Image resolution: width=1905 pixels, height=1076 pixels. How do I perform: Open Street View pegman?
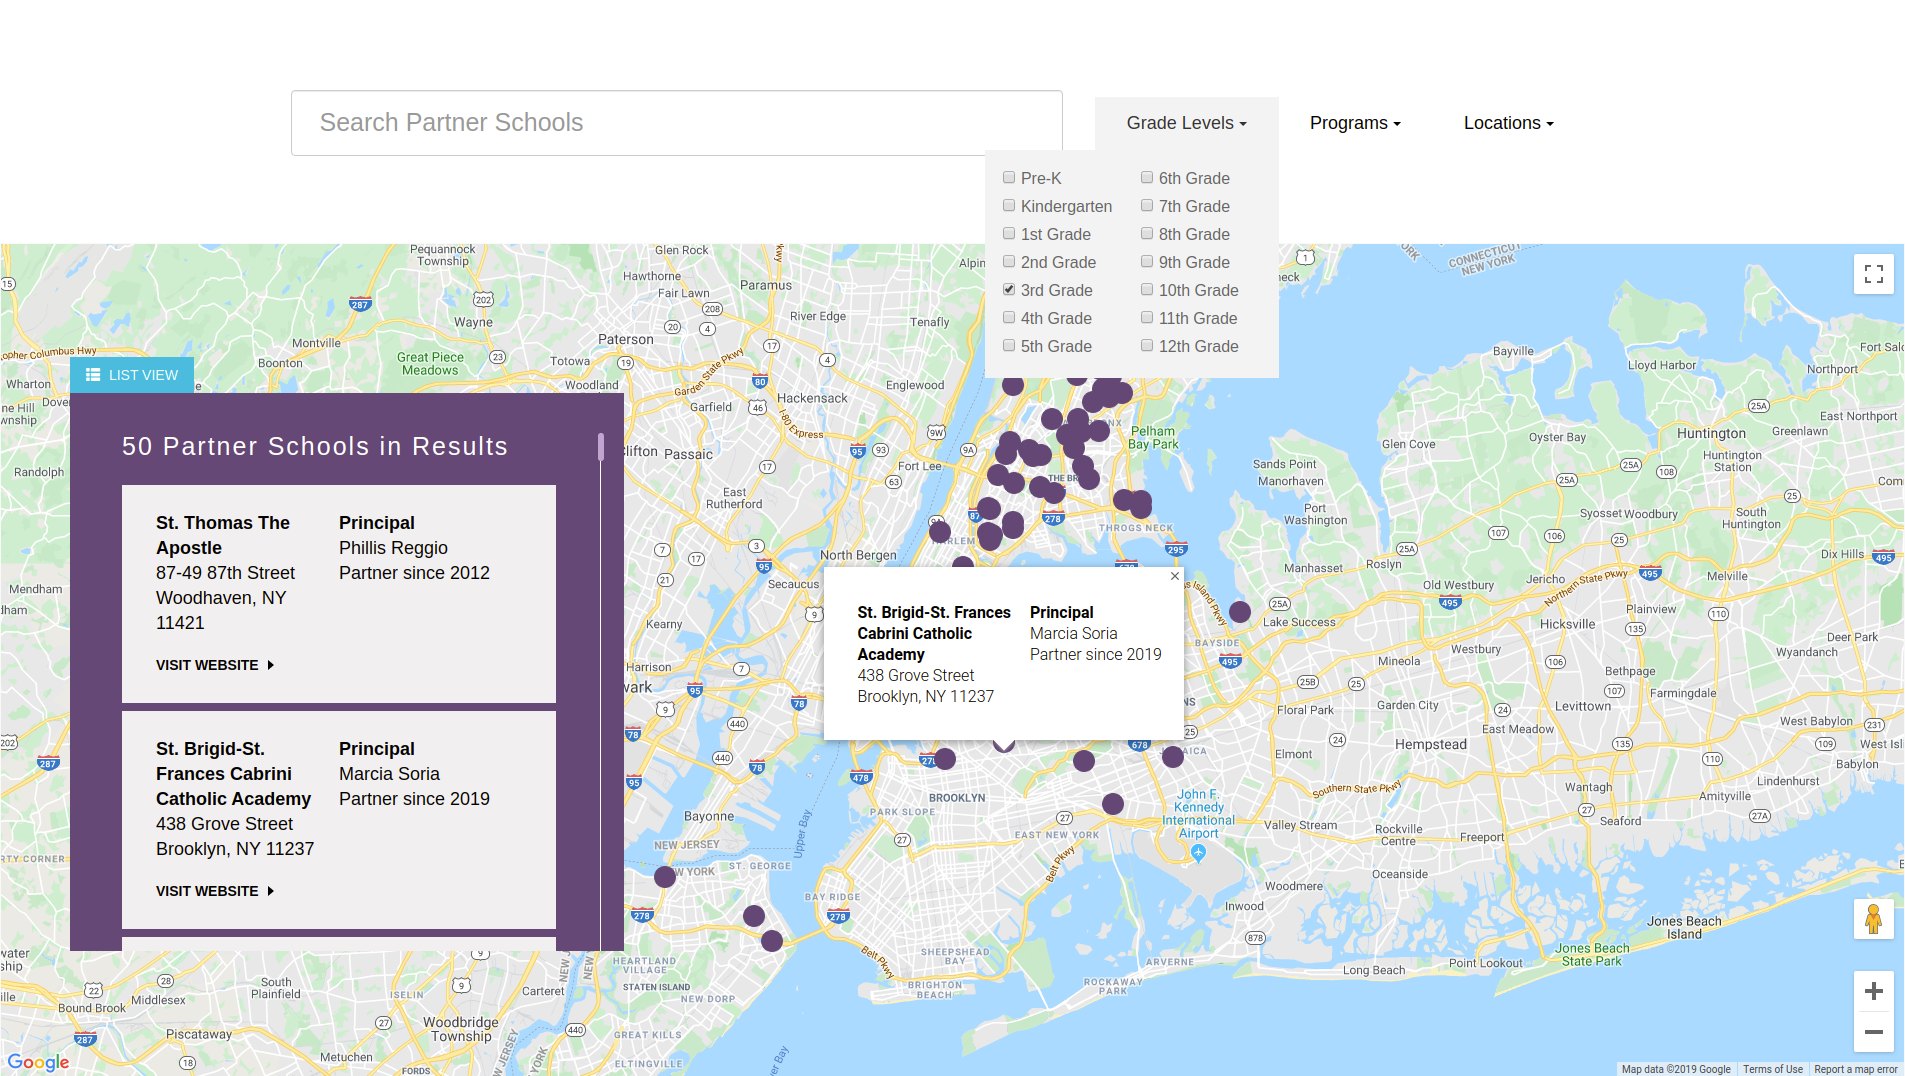pos(1873,919)
